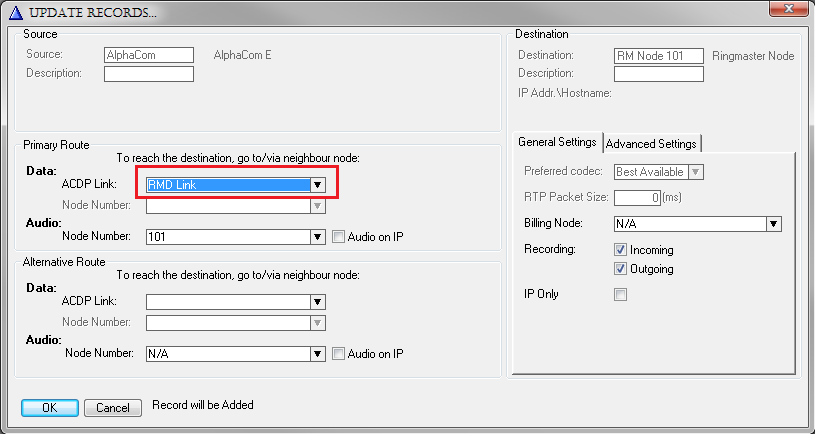The height and width of the screenshot is (434, 815).
Task: Enable Audio on IP for Alternative Route
Action: coord(339,353)
